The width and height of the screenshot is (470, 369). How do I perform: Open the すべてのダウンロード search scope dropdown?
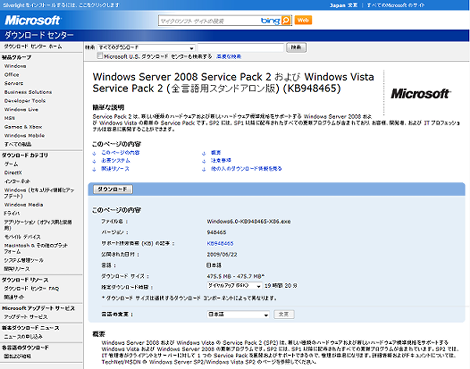tap(146, 48)
